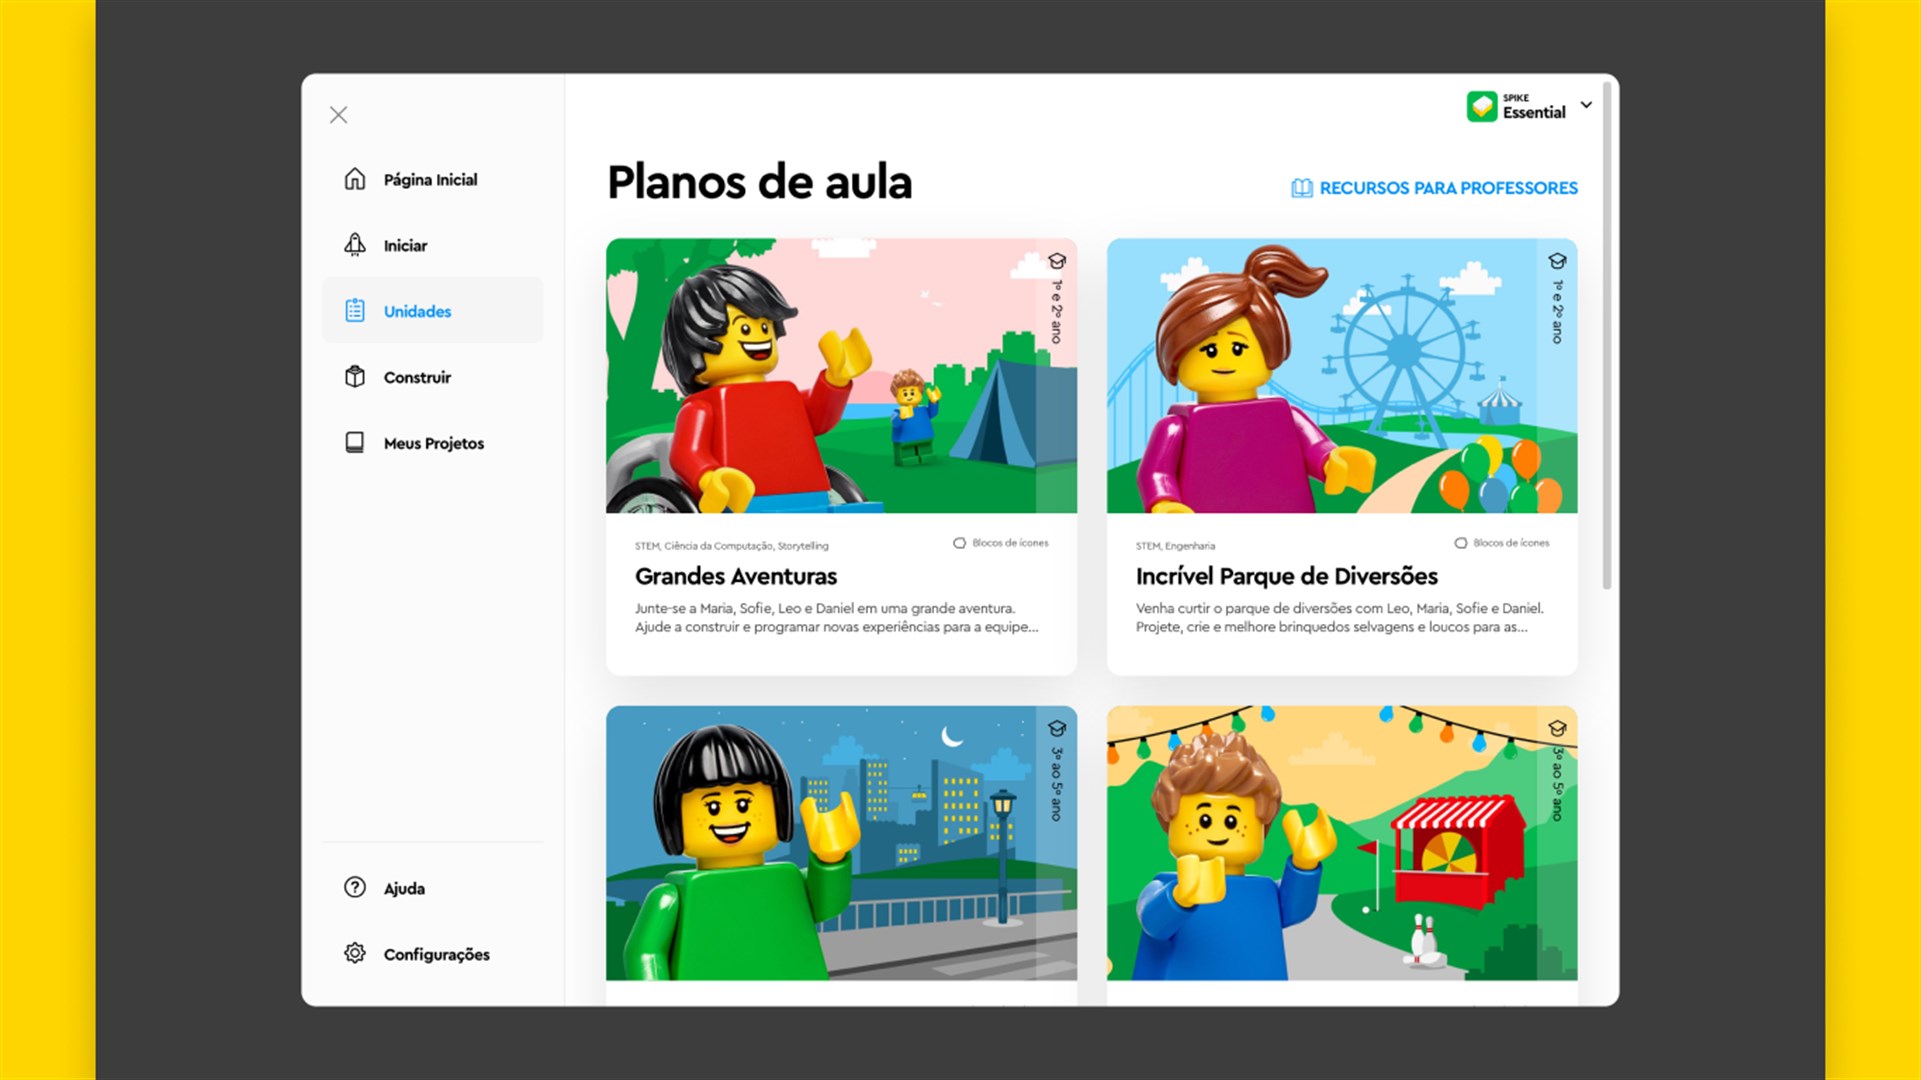This screenshot has height=1080, width=1921.
Task: Click '3º ao 5º ano' label on night city card
Action: [x=1057, y=784]
